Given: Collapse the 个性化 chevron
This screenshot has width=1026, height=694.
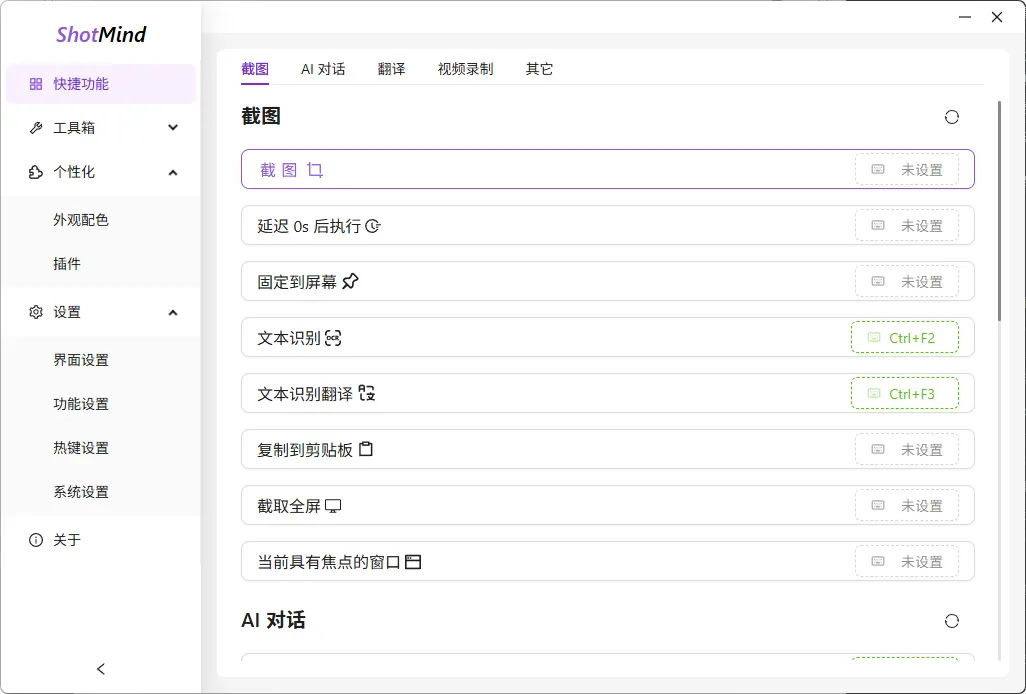Looking at the screenshot, I should click(x=173, y=173).
